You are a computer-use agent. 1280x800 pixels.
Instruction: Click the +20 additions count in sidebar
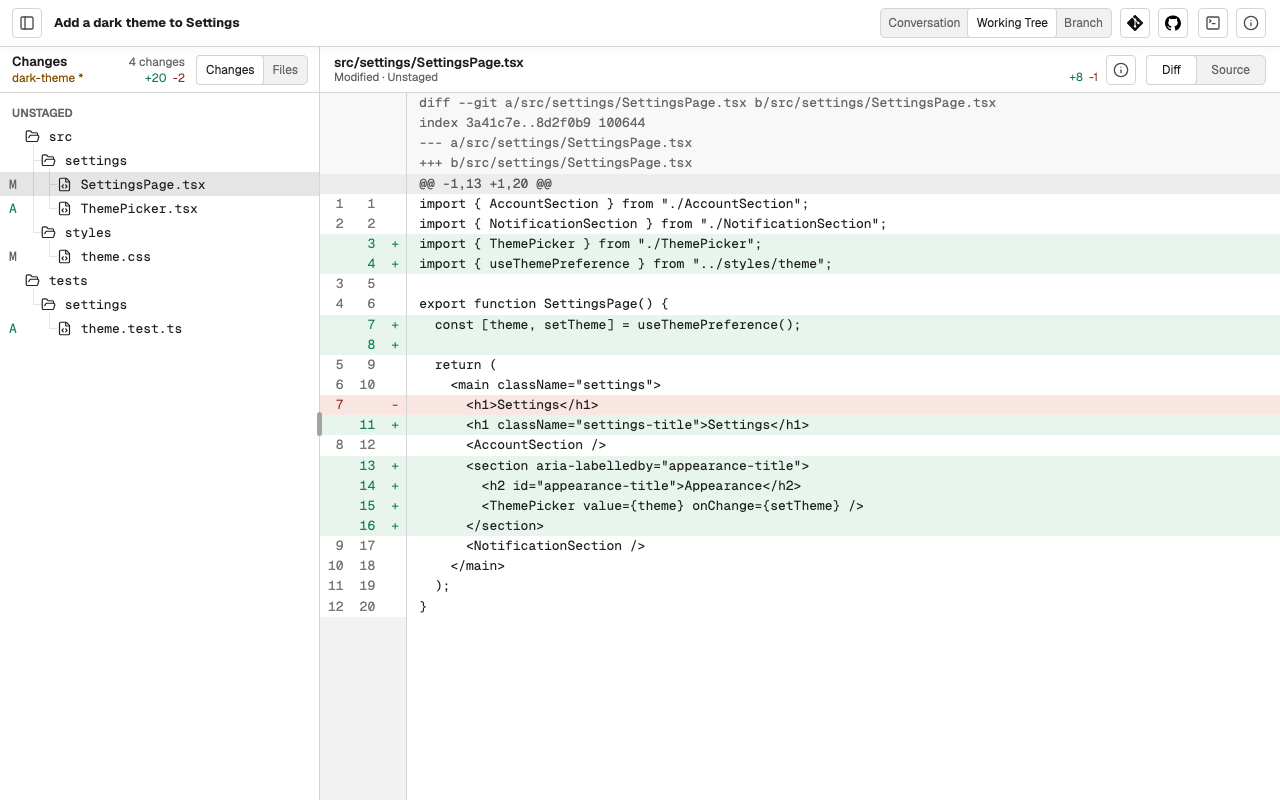155,78
